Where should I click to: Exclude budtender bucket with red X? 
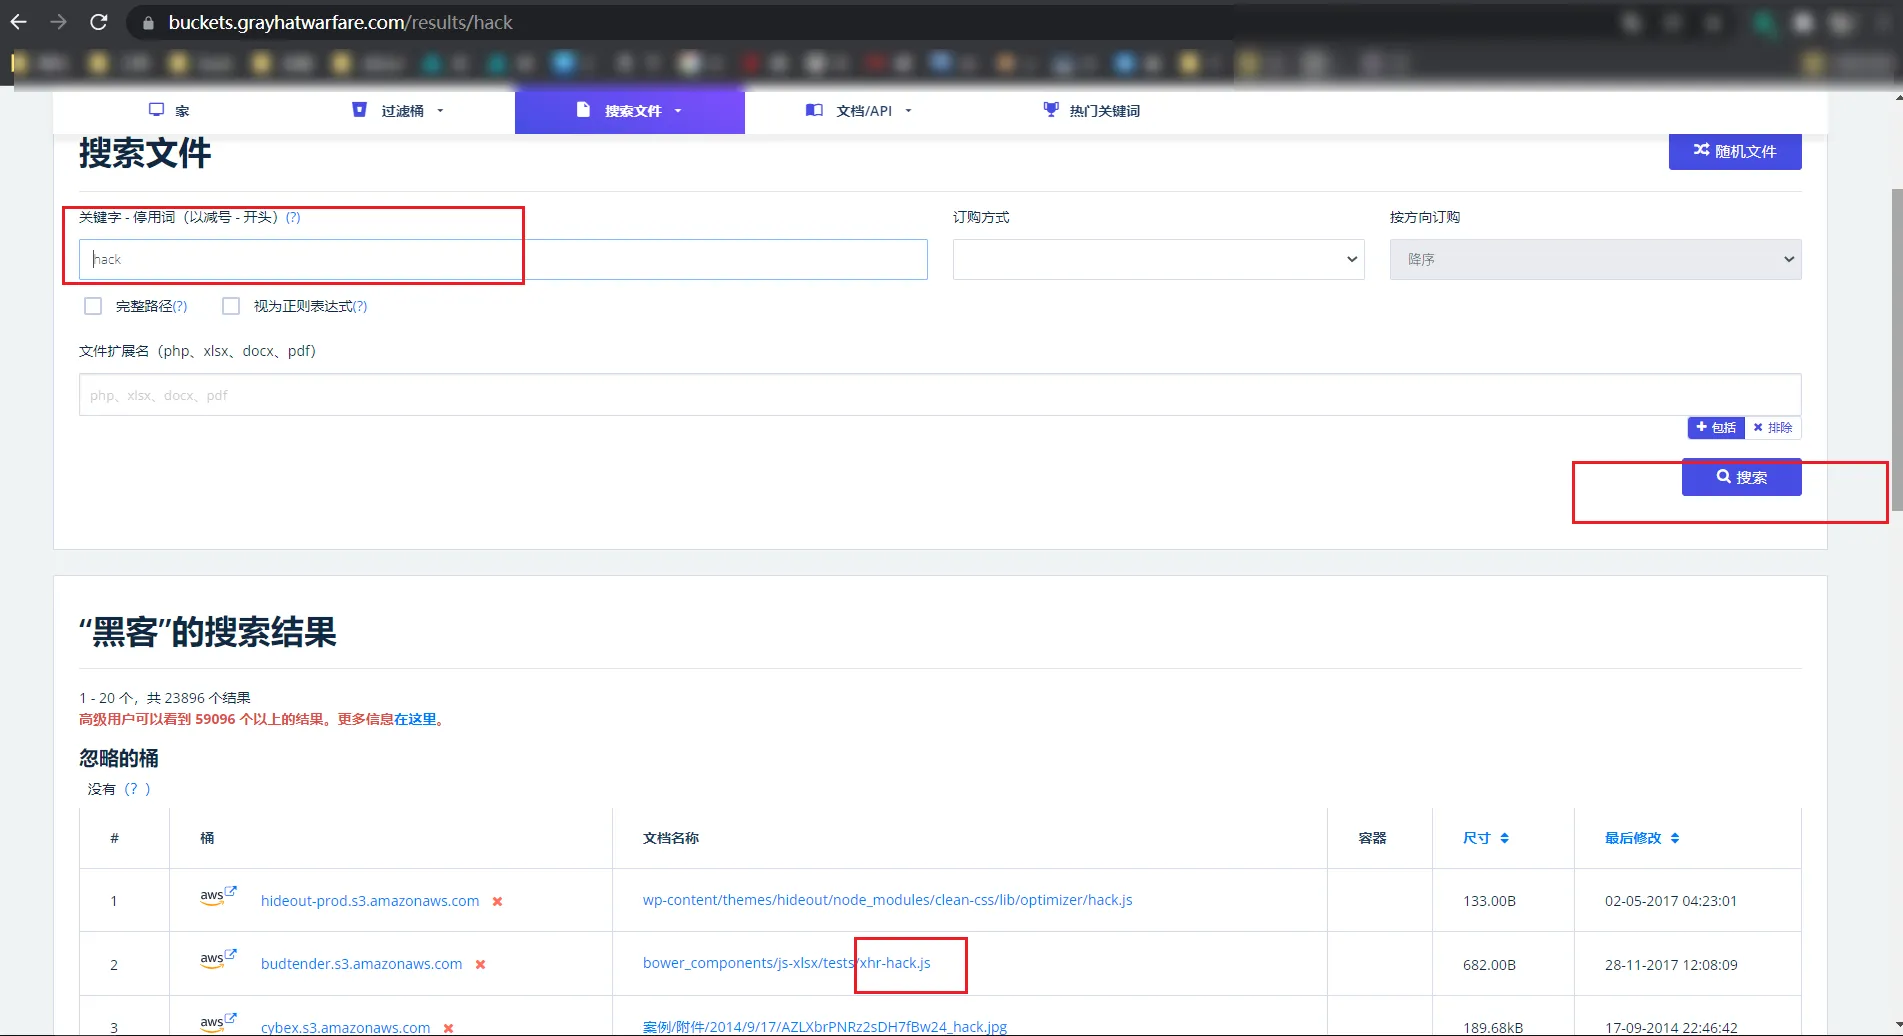pyautogui.click(x=480, y=965)
